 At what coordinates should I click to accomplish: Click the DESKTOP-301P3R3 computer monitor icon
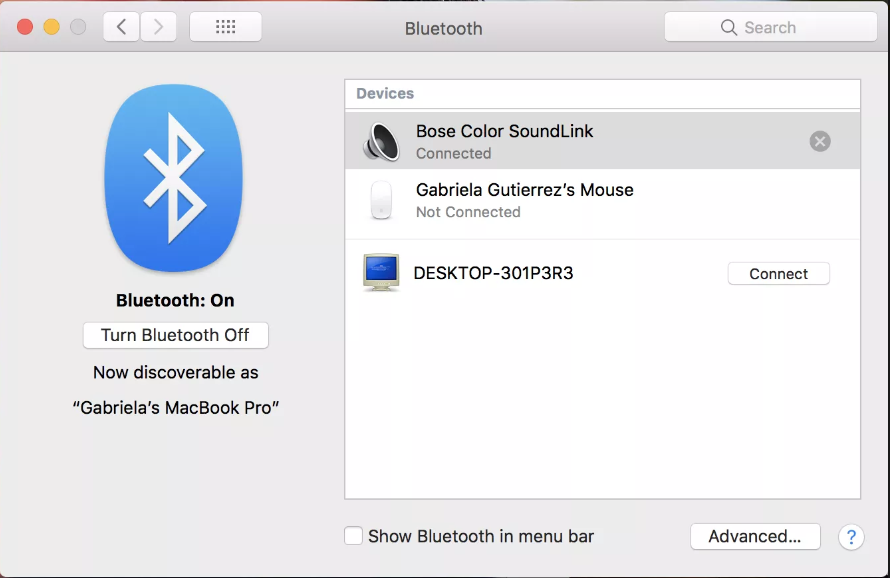click(381, 273)
